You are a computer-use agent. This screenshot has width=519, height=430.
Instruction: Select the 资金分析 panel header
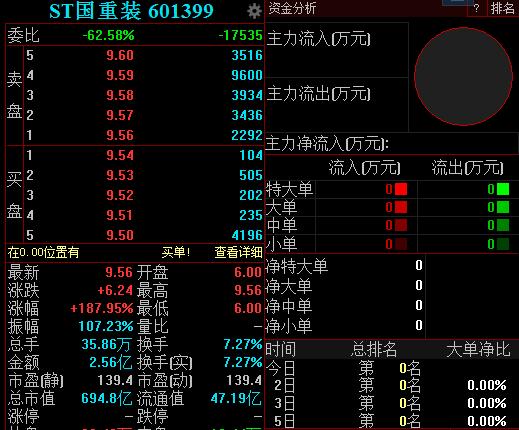(292, 8)
